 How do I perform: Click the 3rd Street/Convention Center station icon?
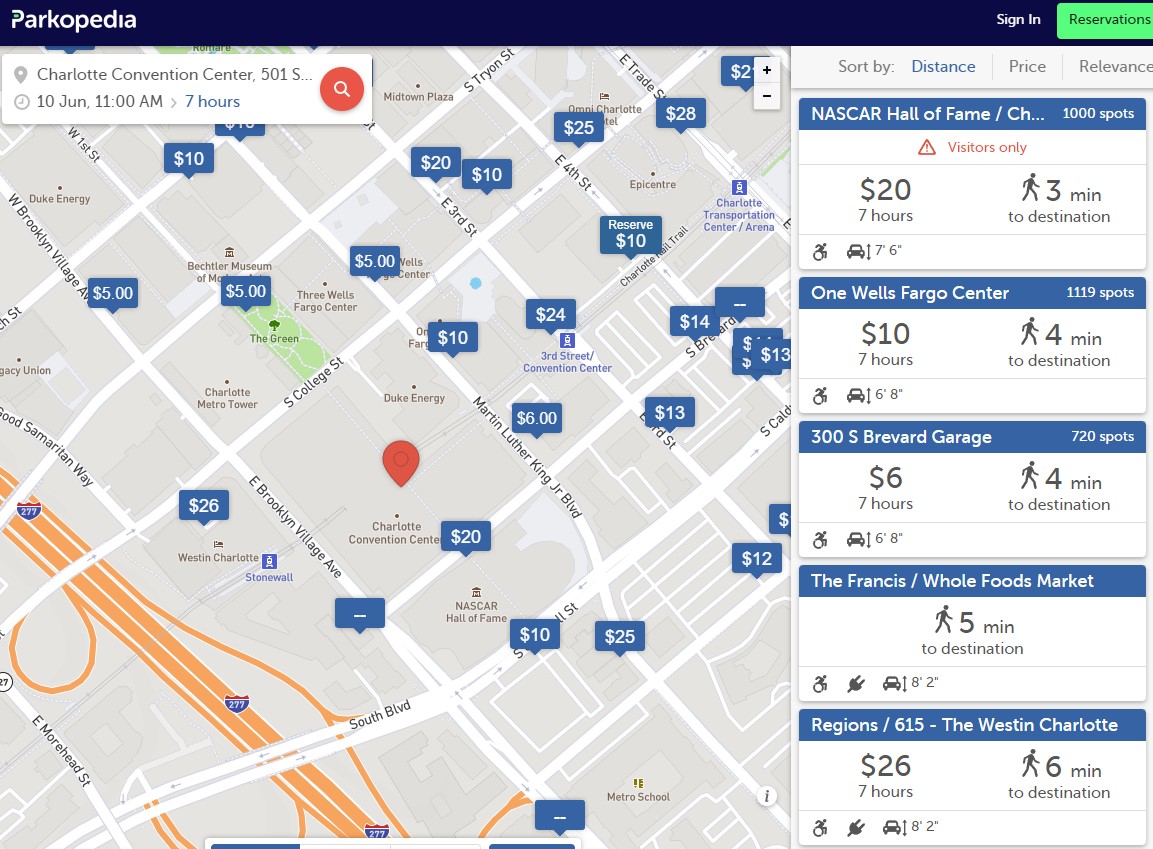pos(567,340)
